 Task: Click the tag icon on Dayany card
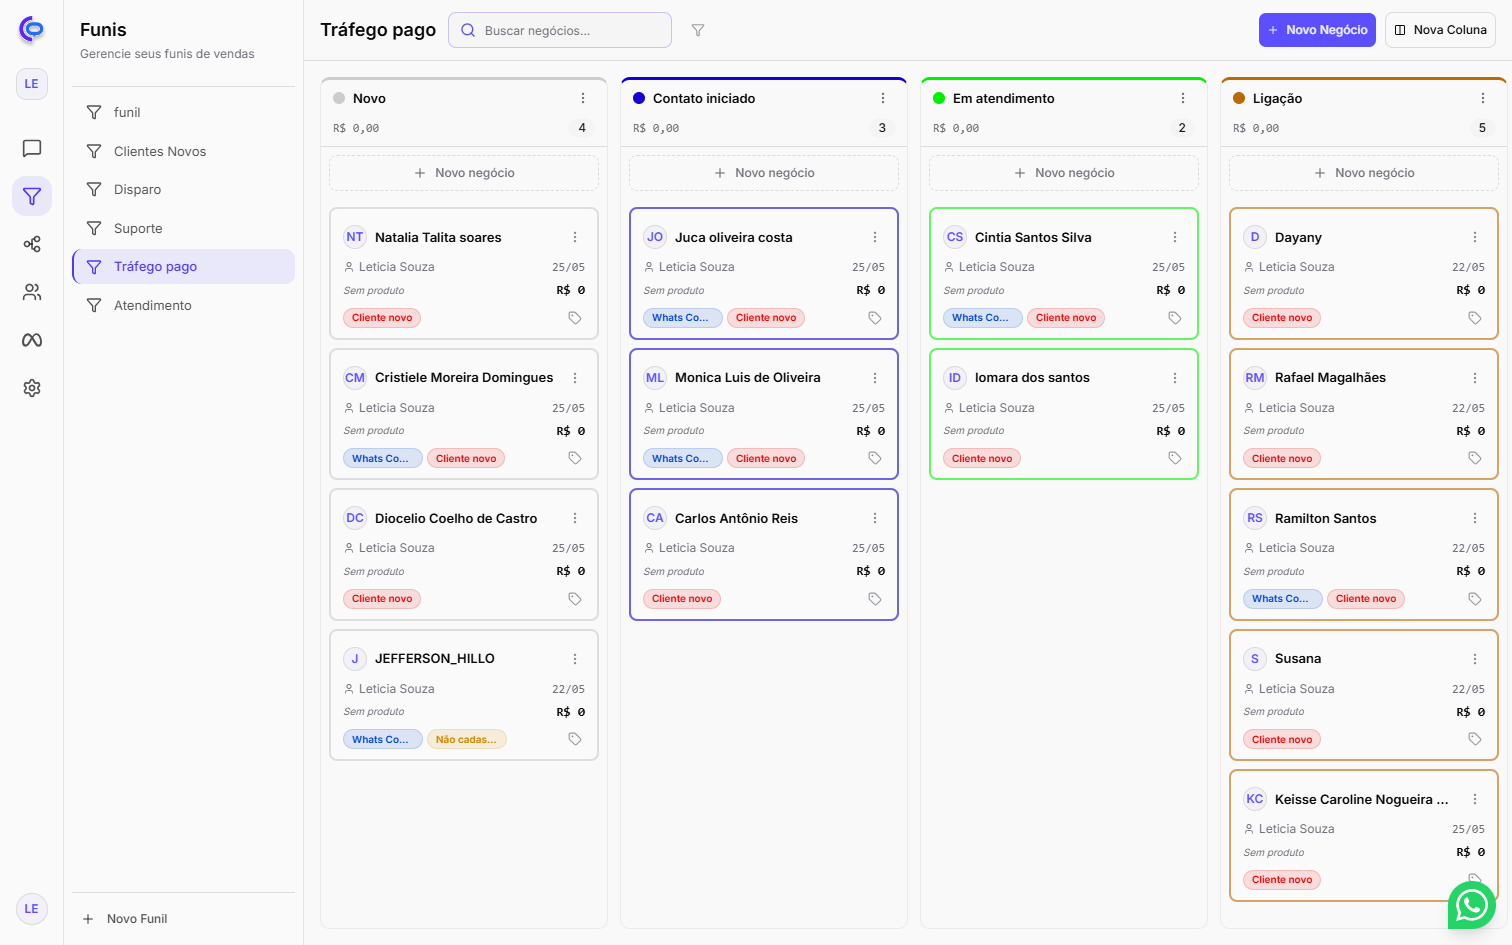1475,318
